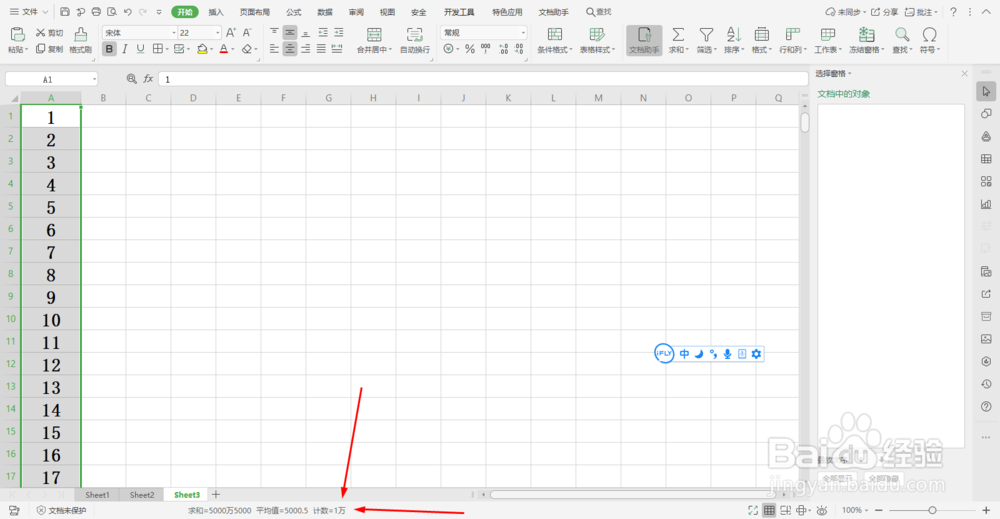Toggle align right
Screen dimensions: 1000x519
(305, 49)
